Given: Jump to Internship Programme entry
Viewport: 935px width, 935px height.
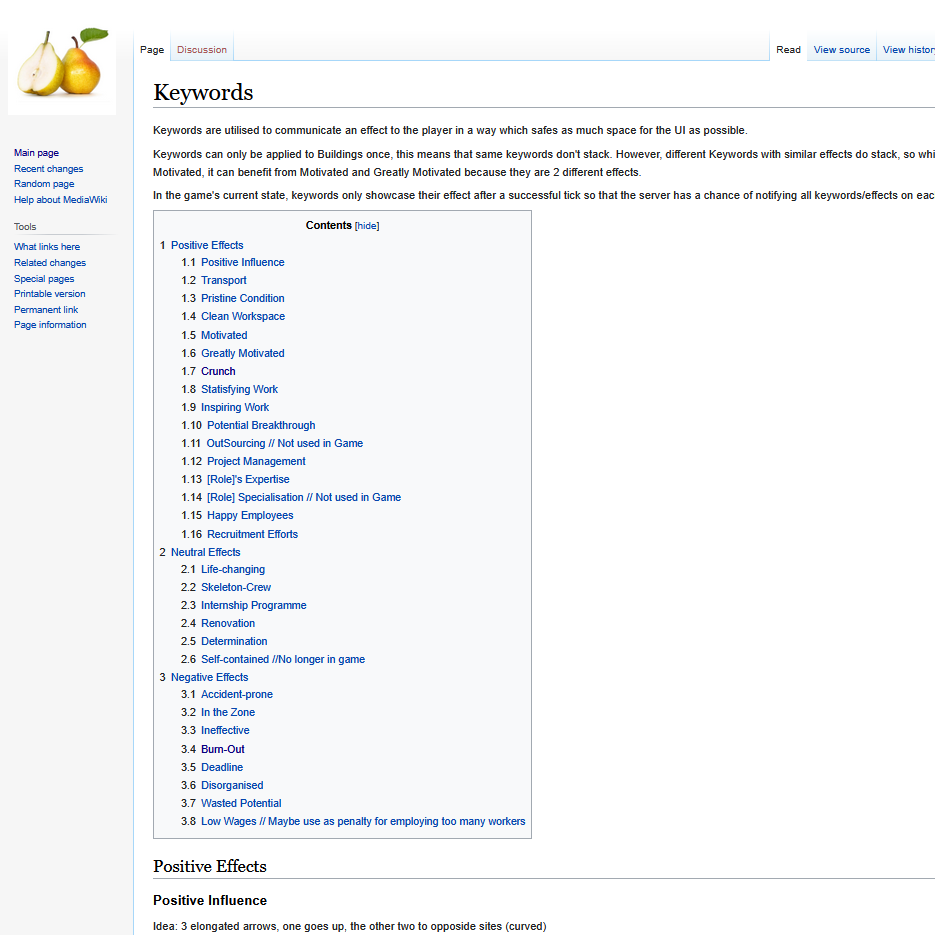Looking at the screenshot, I should tap(253, 605).
